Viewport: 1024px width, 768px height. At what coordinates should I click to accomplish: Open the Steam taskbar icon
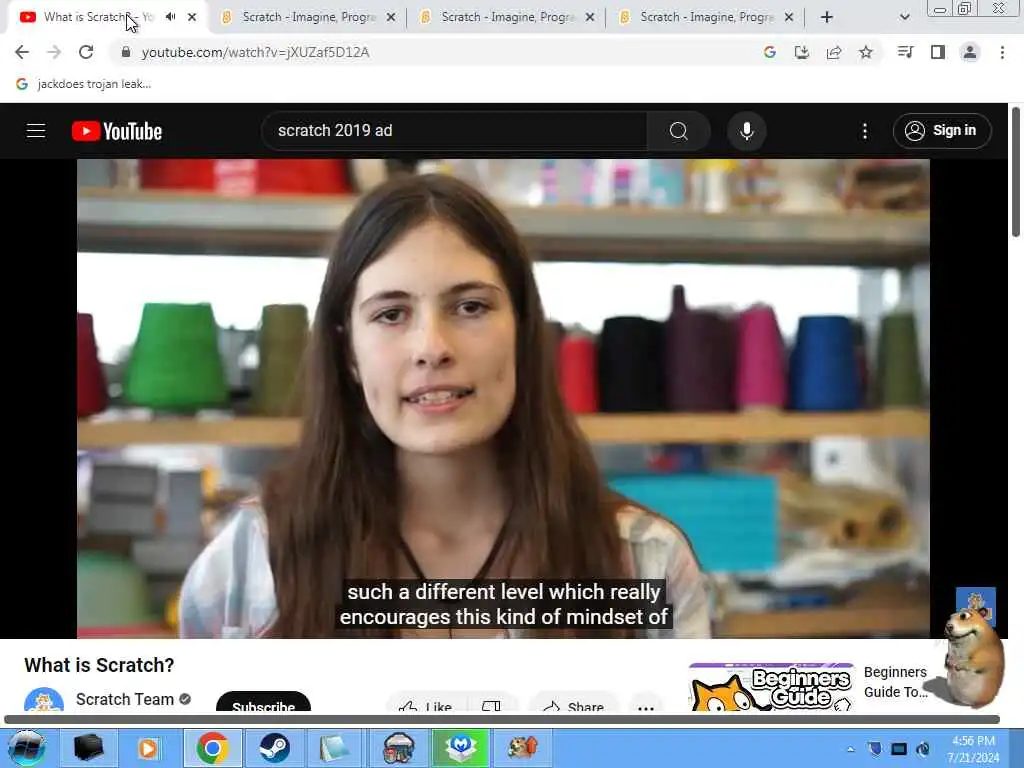click(x=274, y=748)
